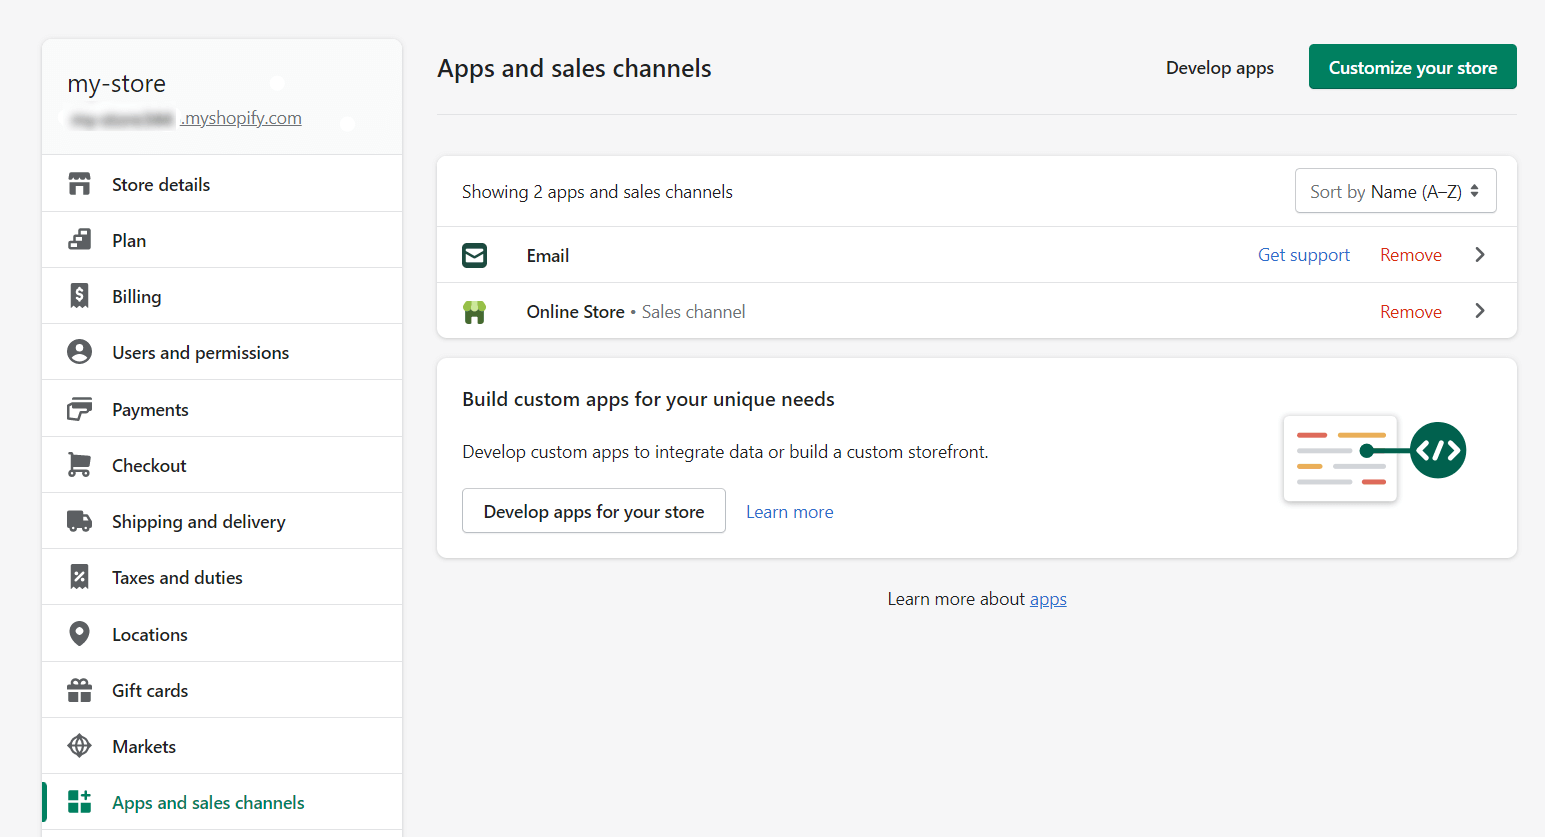Viewport: 1545px width, 837px height.
Task: Click the Payments card icon
Action: pos(79,409)
